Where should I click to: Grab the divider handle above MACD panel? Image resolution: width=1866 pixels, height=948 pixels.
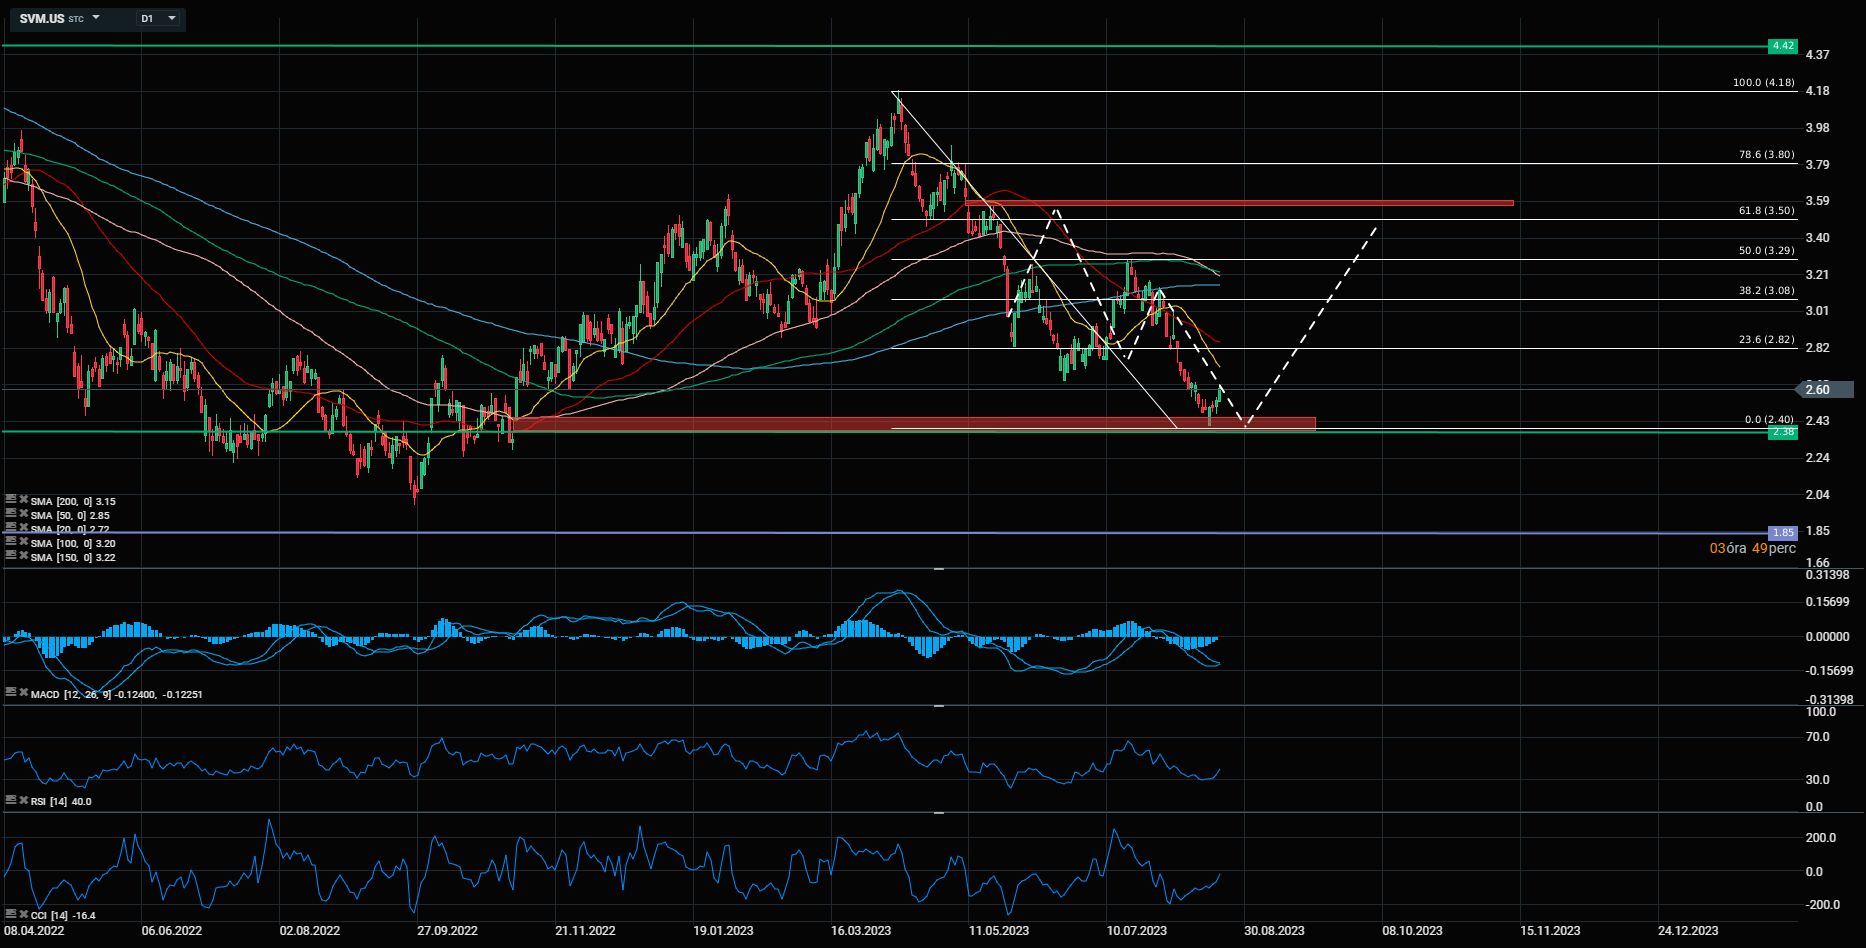(x=939, y=569)
